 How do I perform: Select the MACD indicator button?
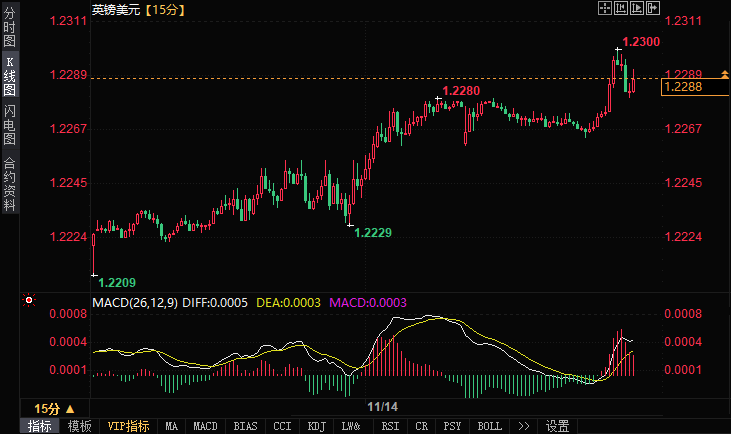205,426
